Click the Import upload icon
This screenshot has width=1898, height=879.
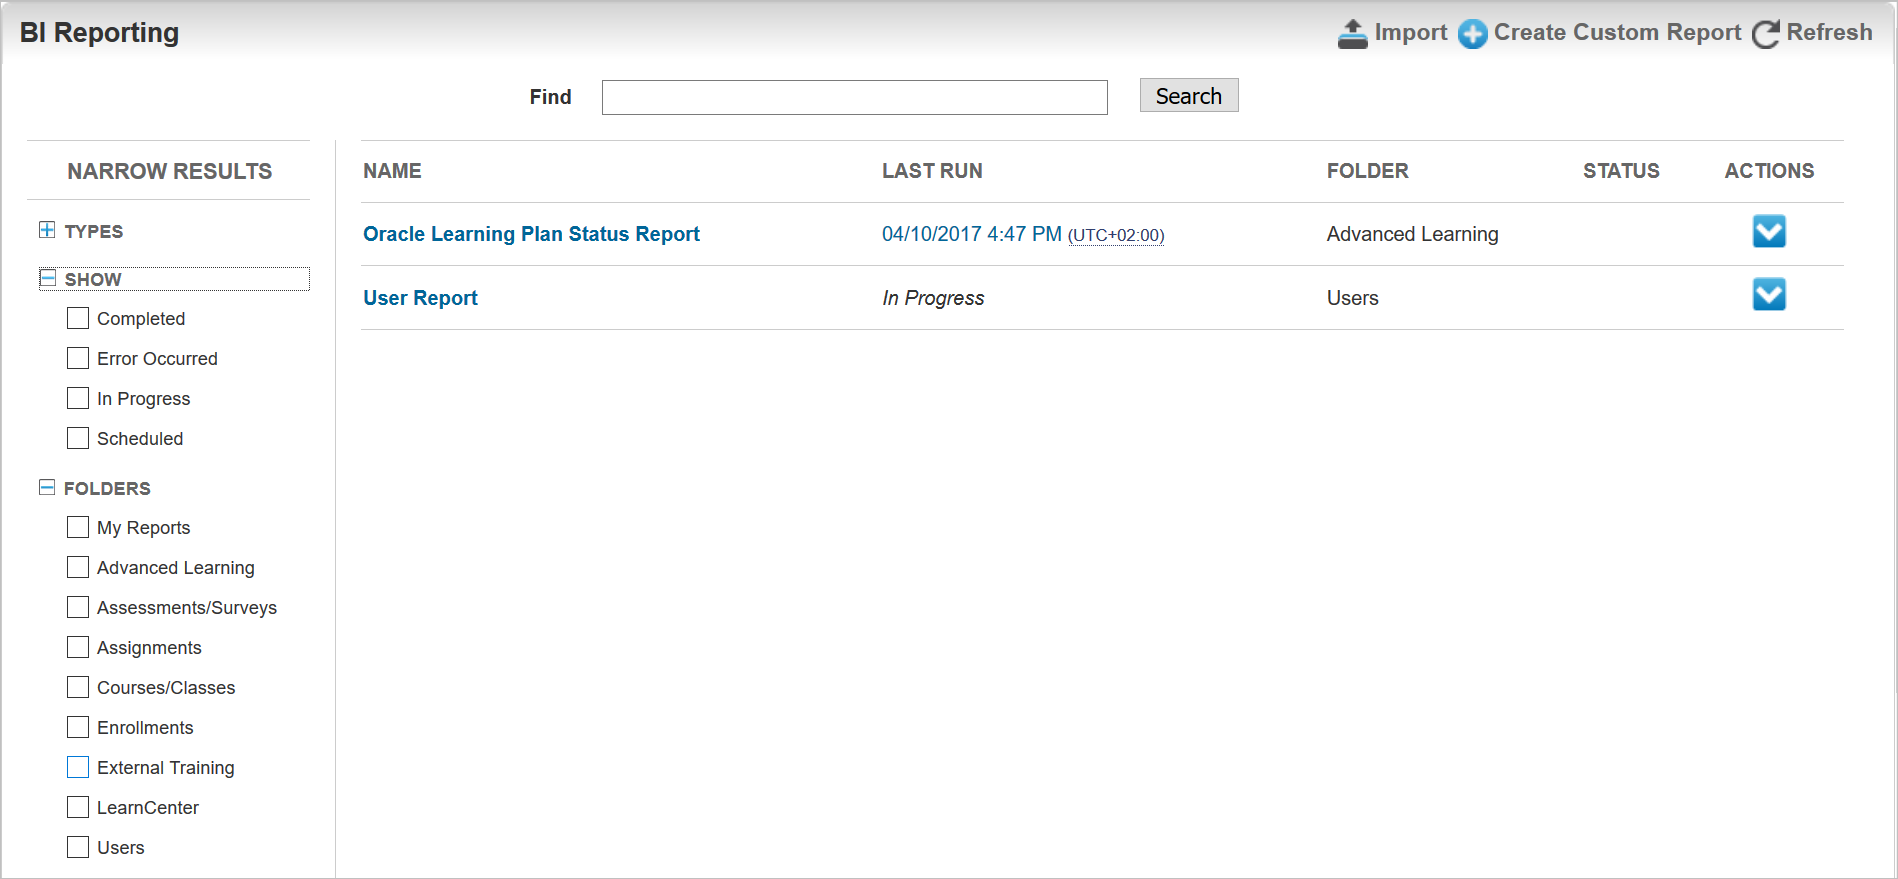coord(1352,34)
